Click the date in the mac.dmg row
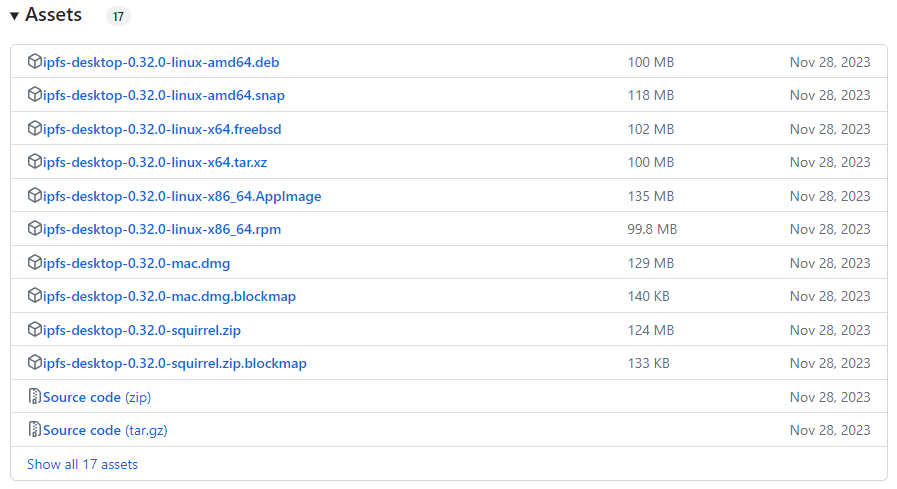 pos(830,263)
